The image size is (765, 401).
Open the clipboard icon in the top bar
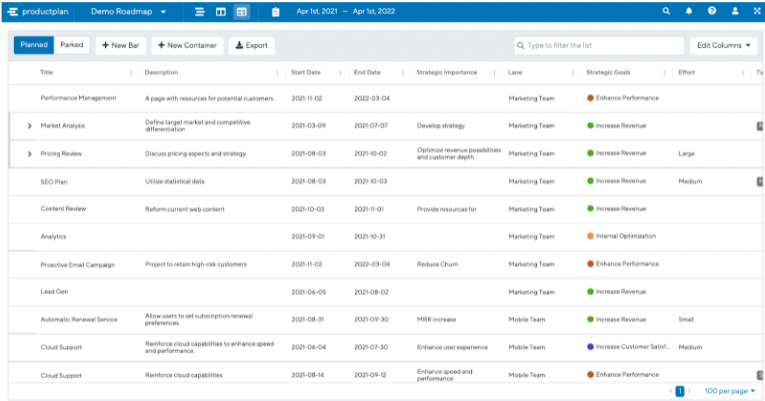(x=276, y=11)
